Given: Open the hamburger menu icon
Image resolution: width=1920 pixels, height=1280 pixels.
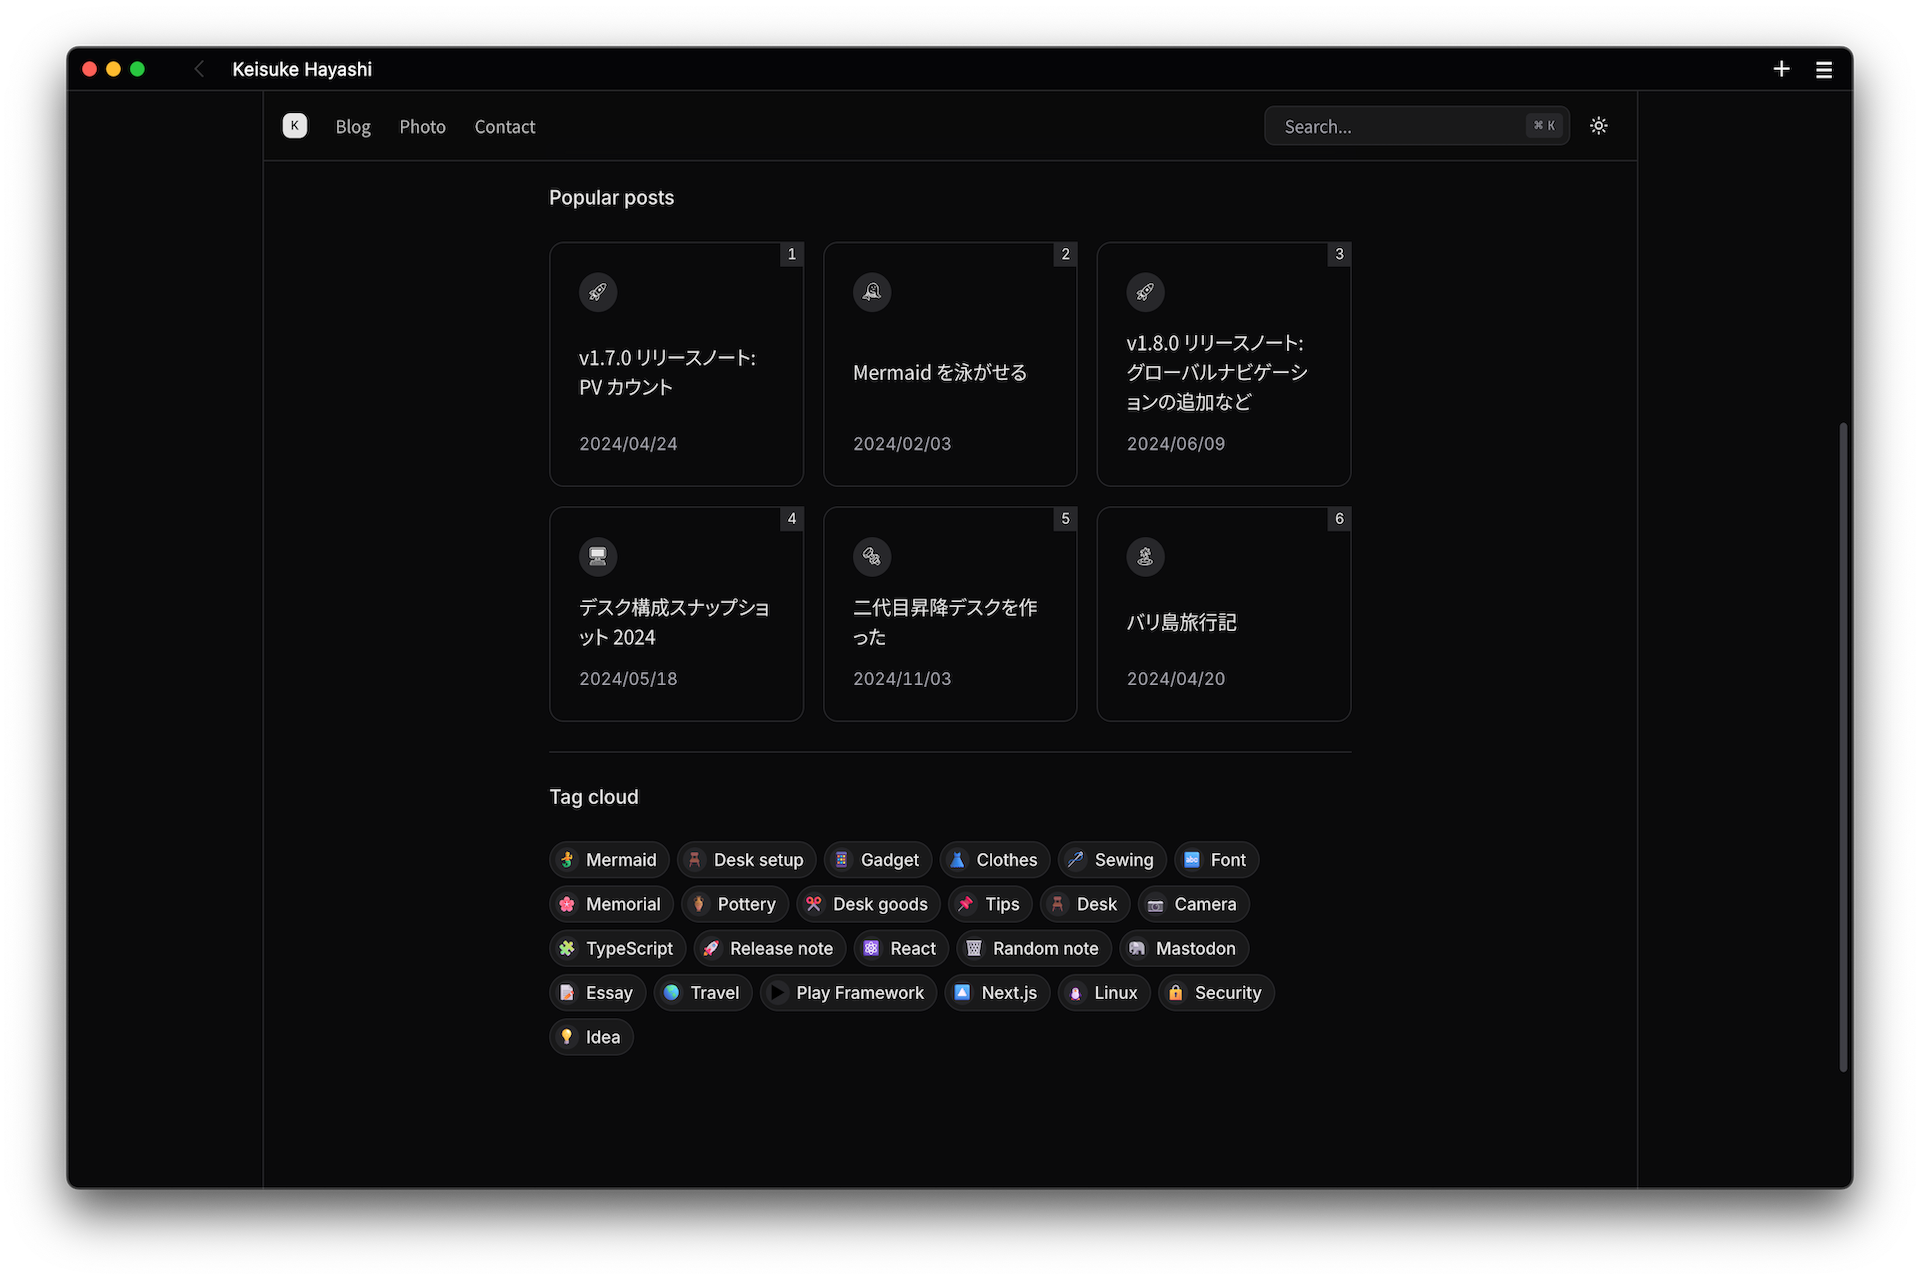Looking at the screenshot, I should [1823, 70].
